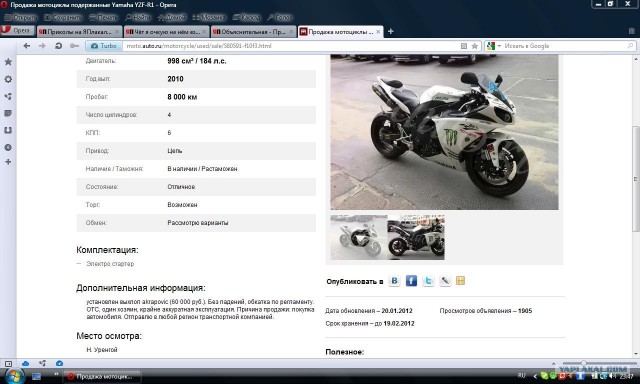Click the feed icon in address bar
The image size is (640, 384).
[464, 46]
